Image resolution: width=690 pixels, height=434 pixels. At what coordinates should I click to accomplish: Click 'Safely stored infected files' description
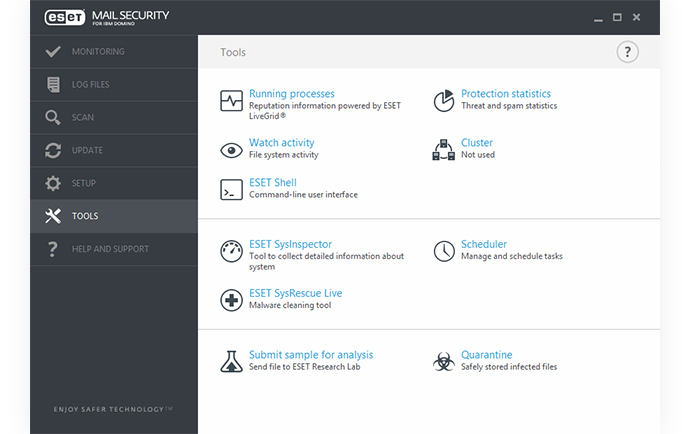(x=509, y=367)
